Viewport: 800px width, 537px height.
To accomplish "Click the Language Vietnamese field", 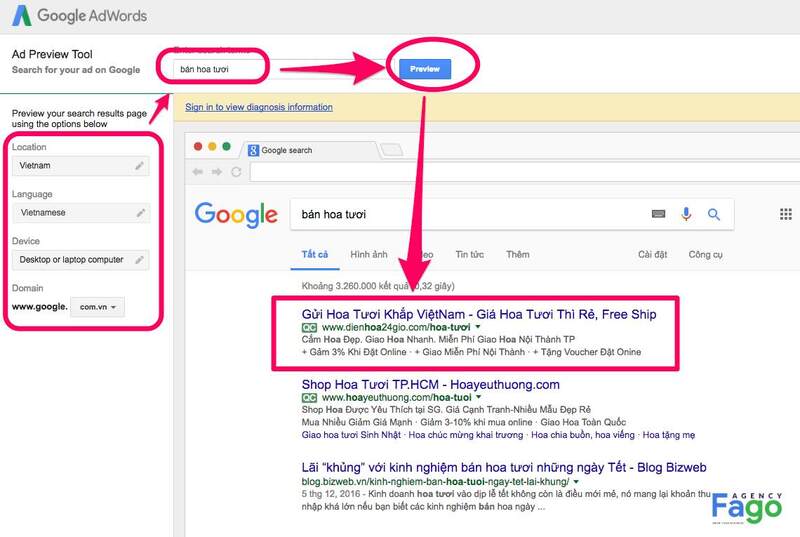I will click(81, 213).
